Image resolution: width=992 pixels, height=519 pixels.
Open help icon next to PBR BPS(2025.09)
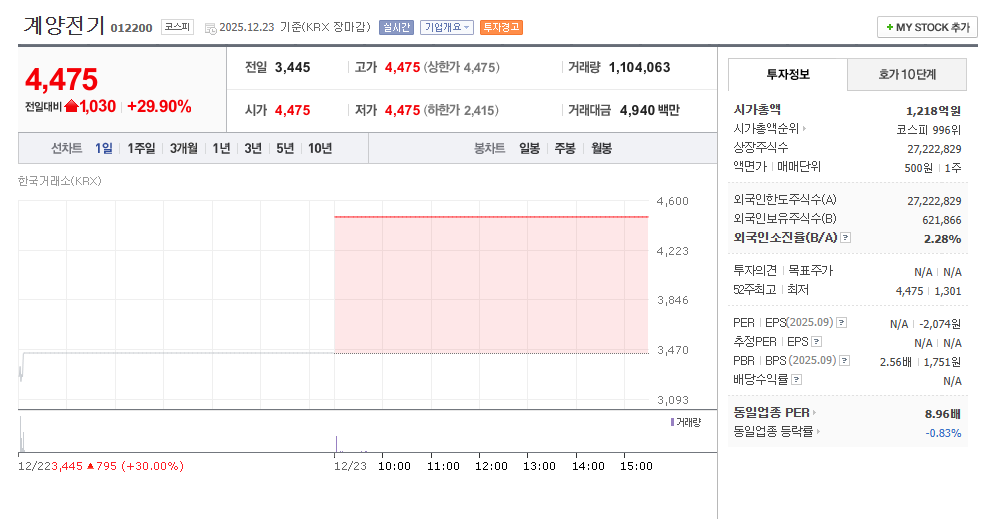click(845, 361)
